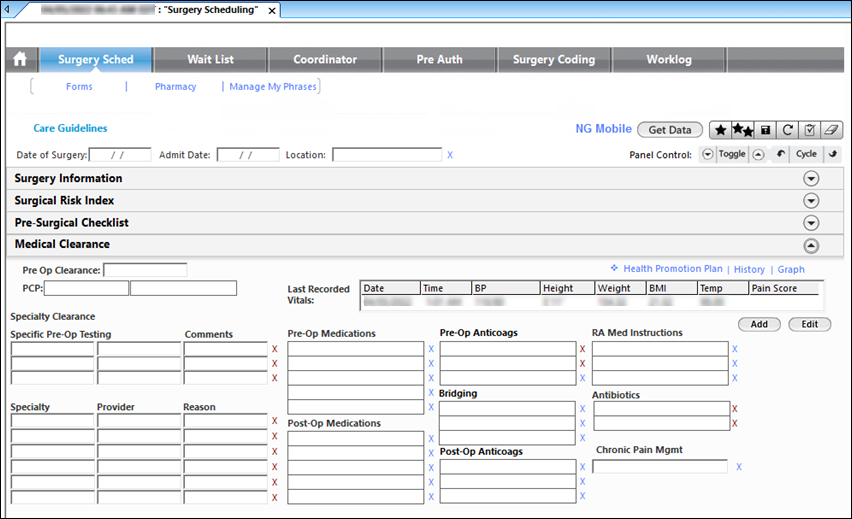Click the Pain Score column header
The height and width of the screenshot is (519, 852).
pyautogui.click(x=784, y=288)
